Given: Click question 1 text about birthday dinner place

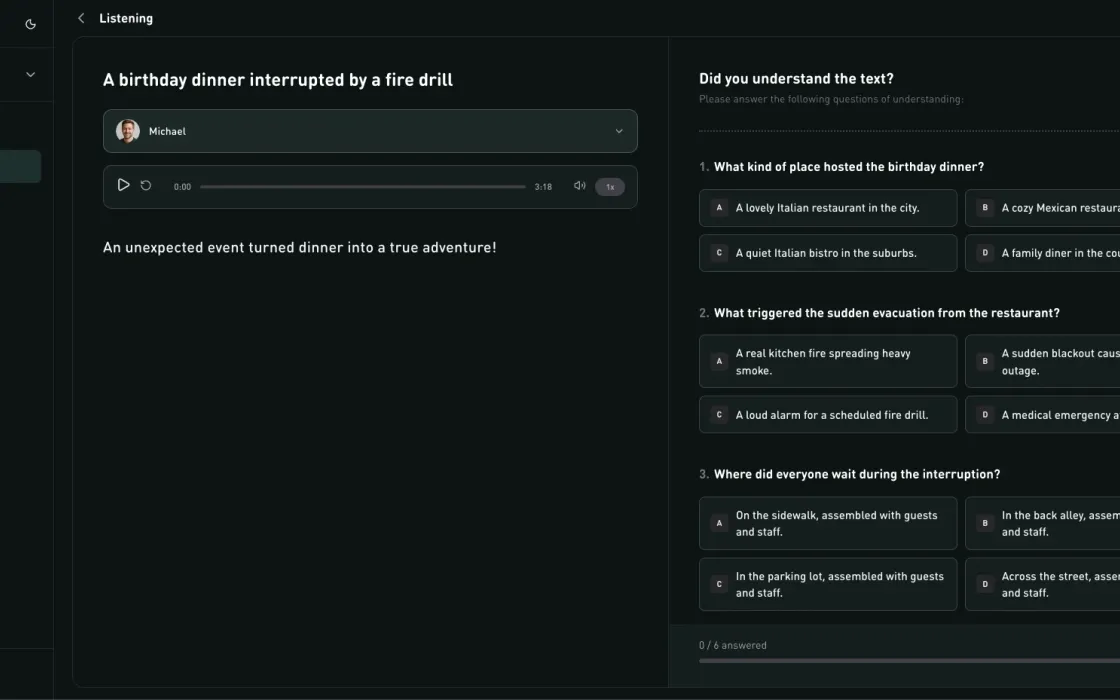Looking at the screenshot, I should (849, 166).
